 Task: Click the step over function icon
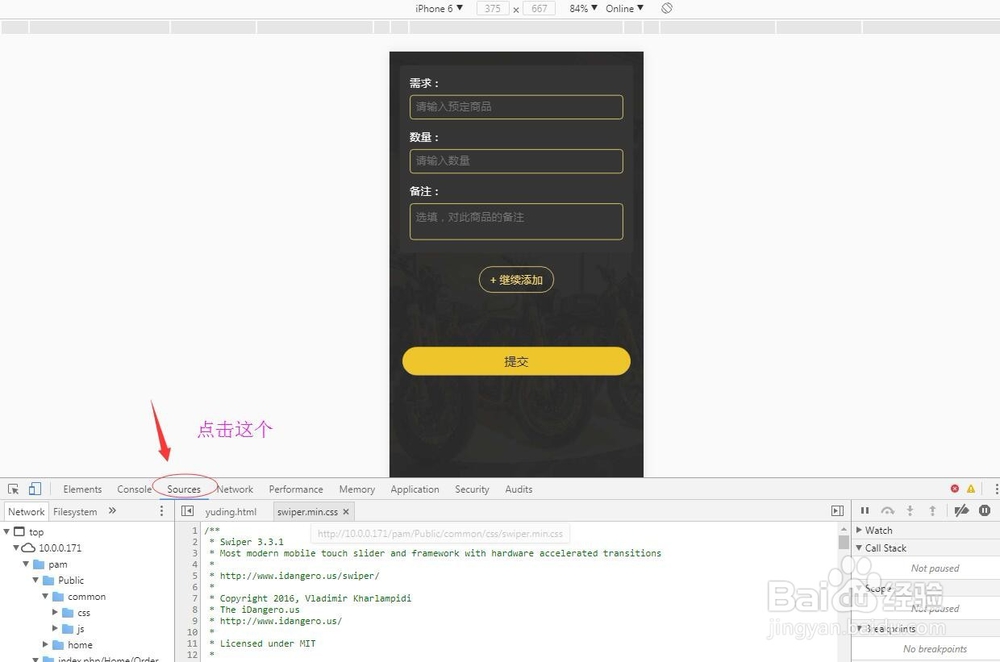pos(887,510)
